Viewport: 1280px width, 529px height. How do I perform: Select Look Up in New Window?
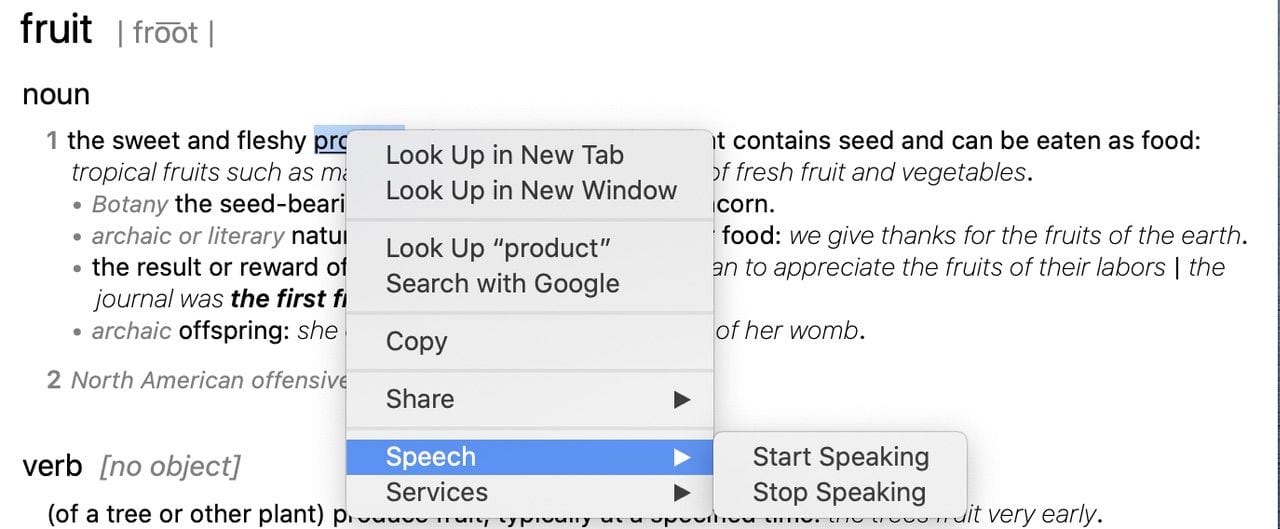[531, 190]
